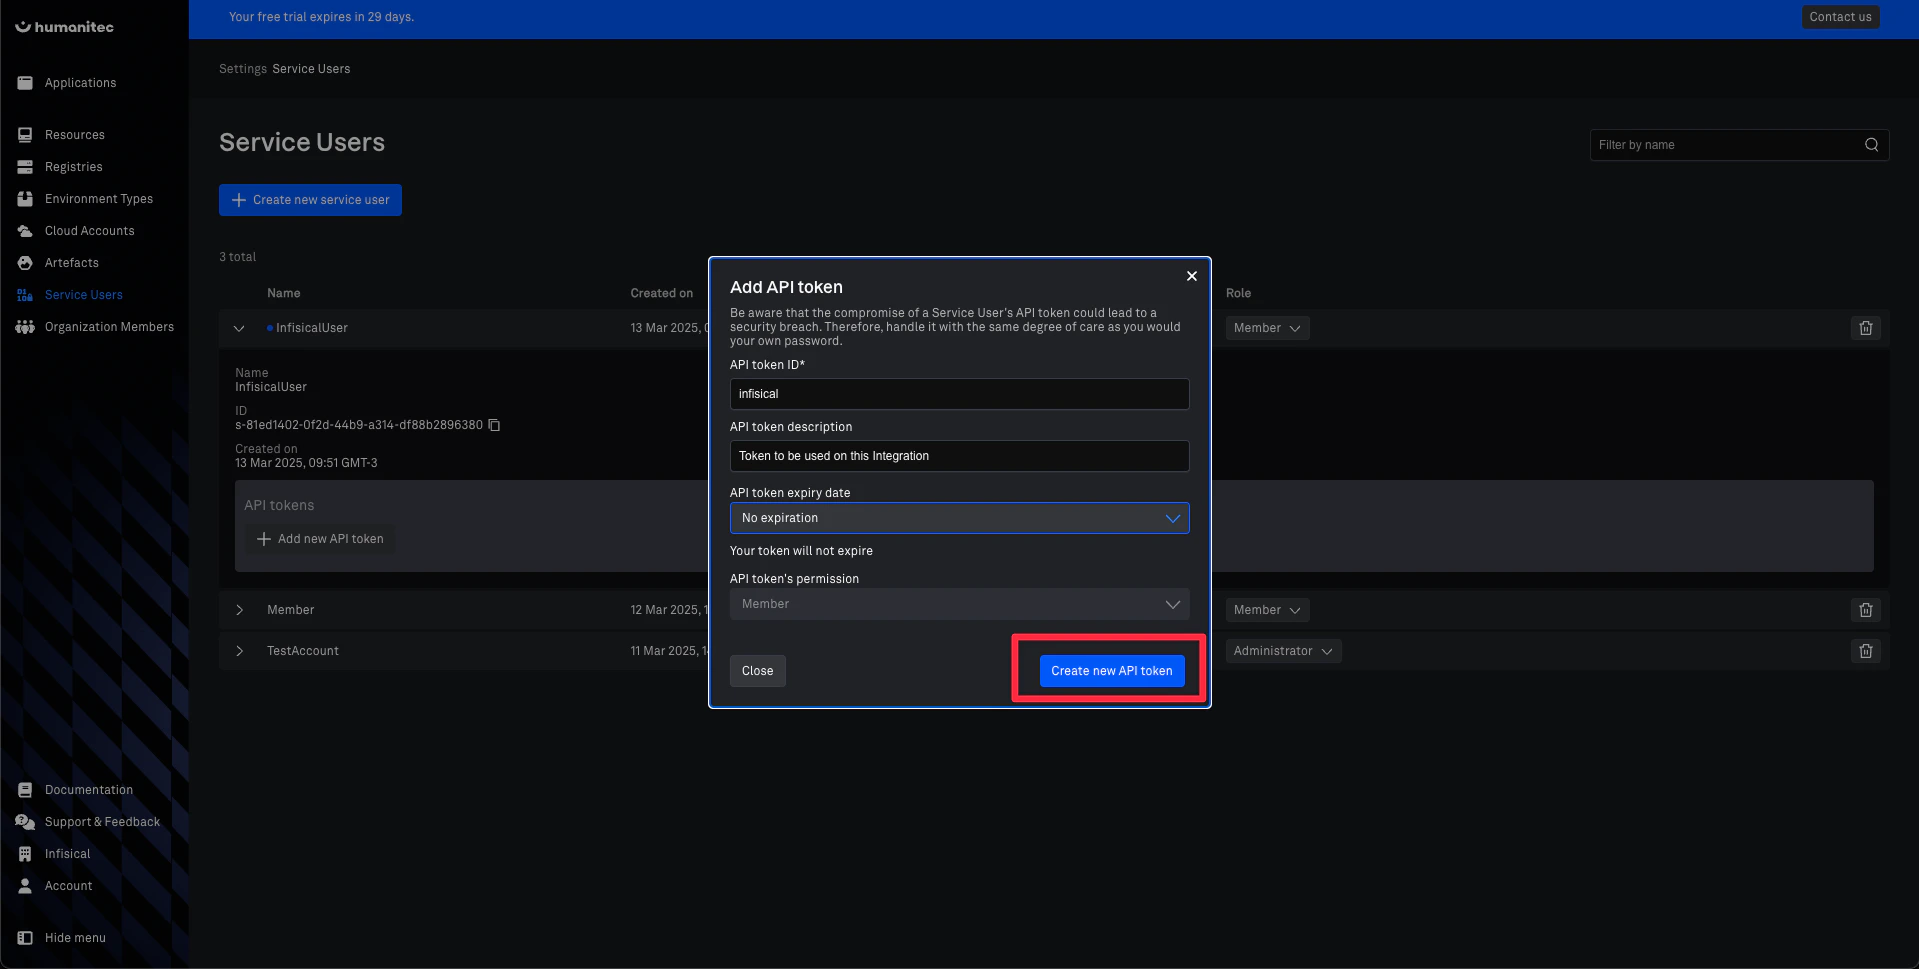
Task: Delete InfisicalUser with trash icon
Action: pos(1866,328)
